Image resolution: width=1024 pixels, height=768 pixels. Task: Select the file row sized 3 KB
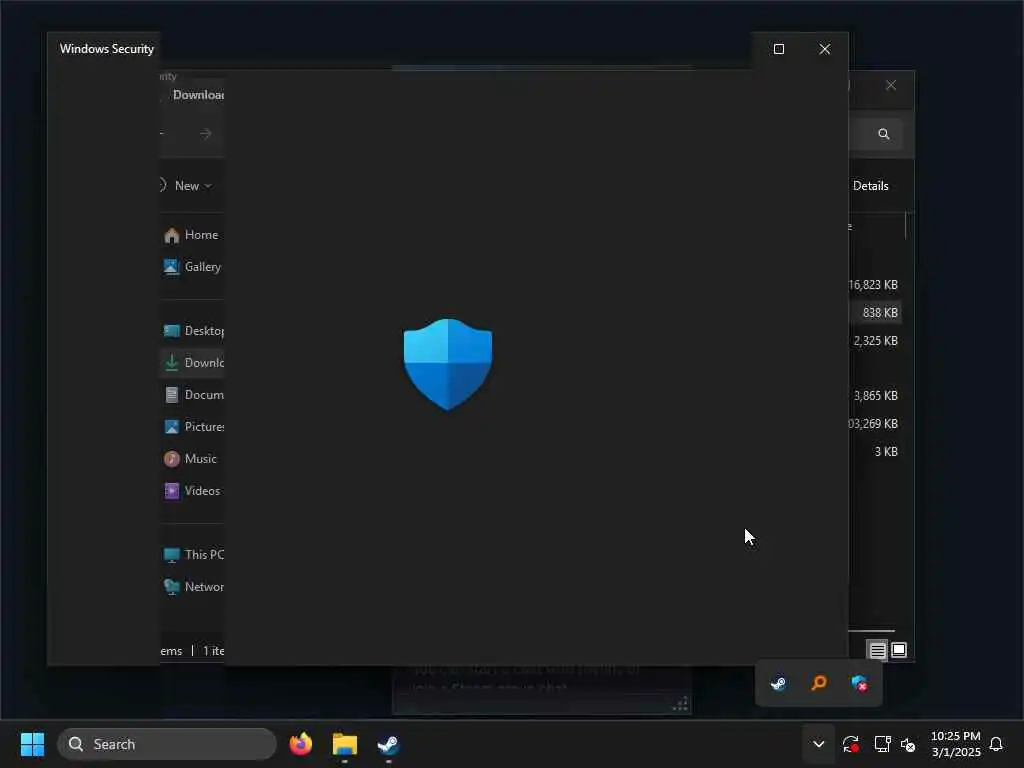tap(875, 452)
